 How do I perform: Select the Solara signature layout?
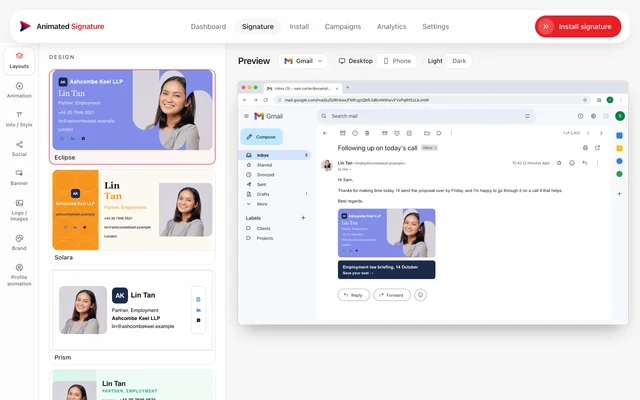pyautogui.click(x=132, y=217)
